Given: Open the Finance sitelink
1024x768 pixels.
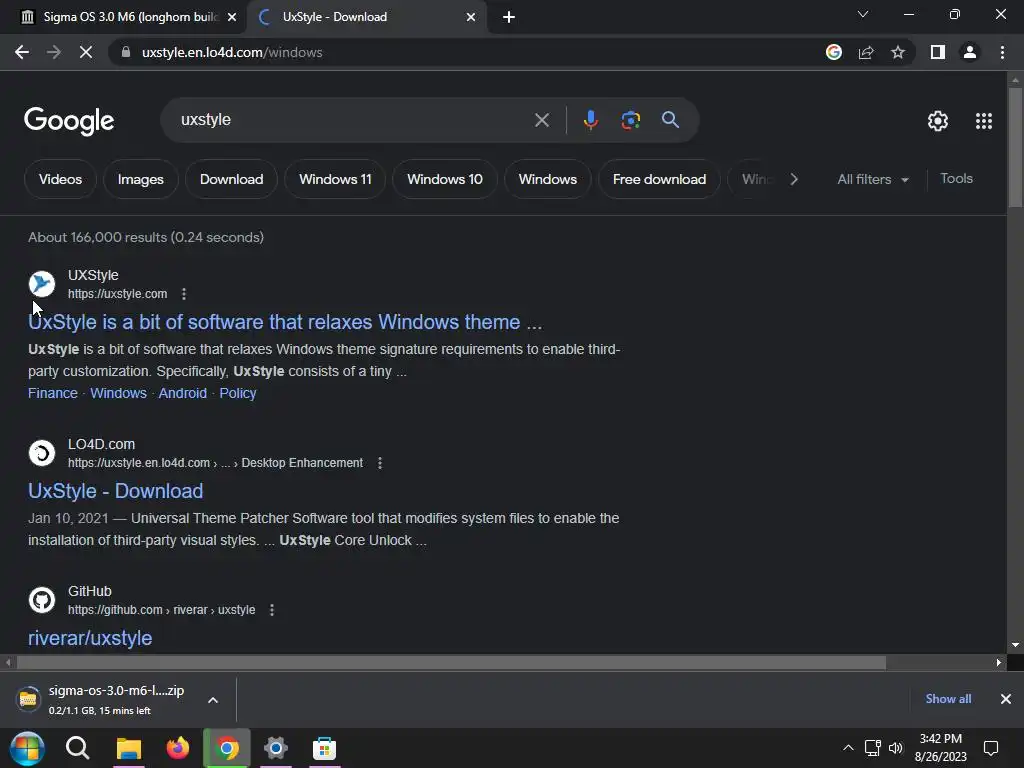Looking at the screenshot, I should 53,393.
